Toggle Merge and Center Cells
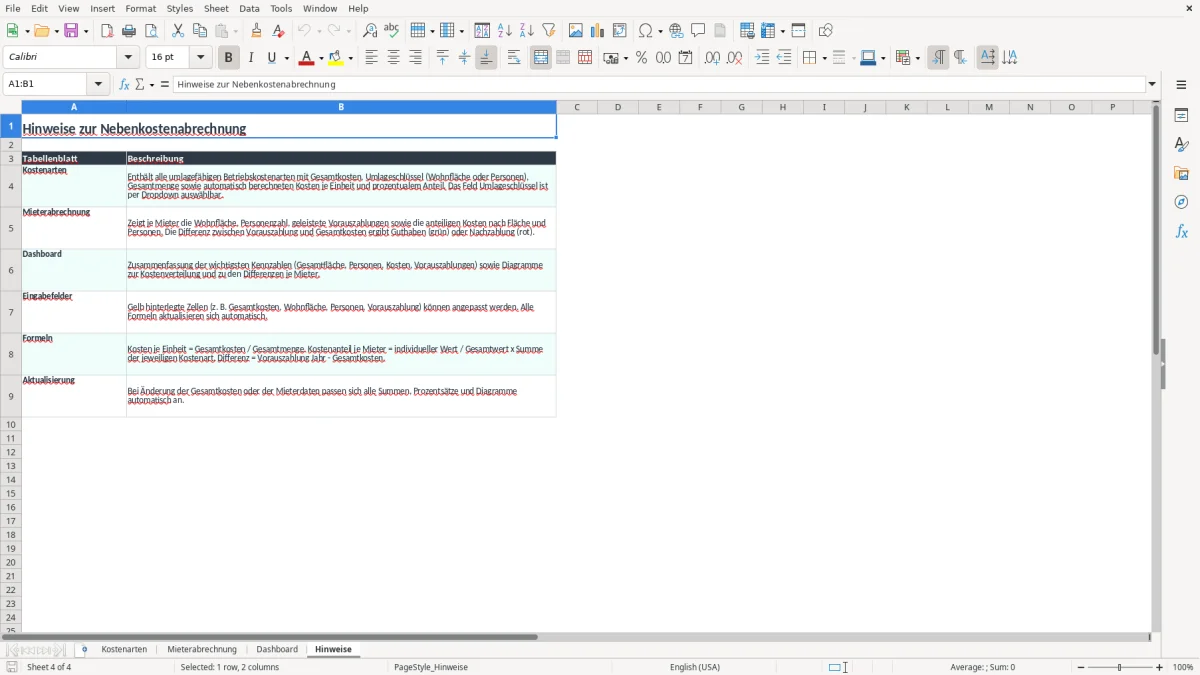The image size is (1200, 675). (541, 58)
